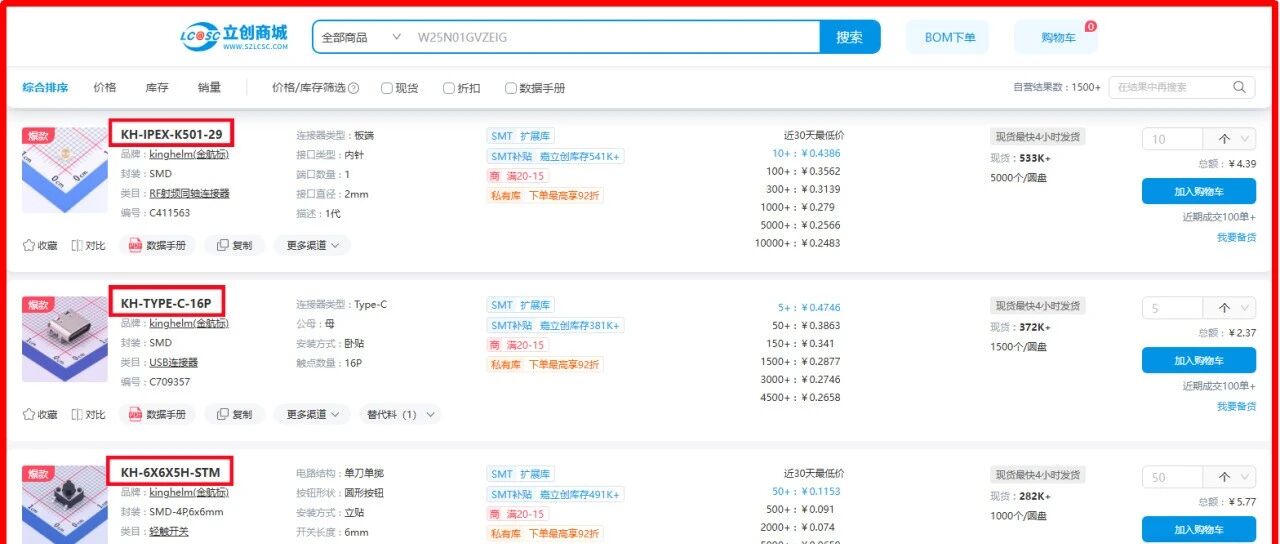Expand 替代料（1）alternatives list

400,414
